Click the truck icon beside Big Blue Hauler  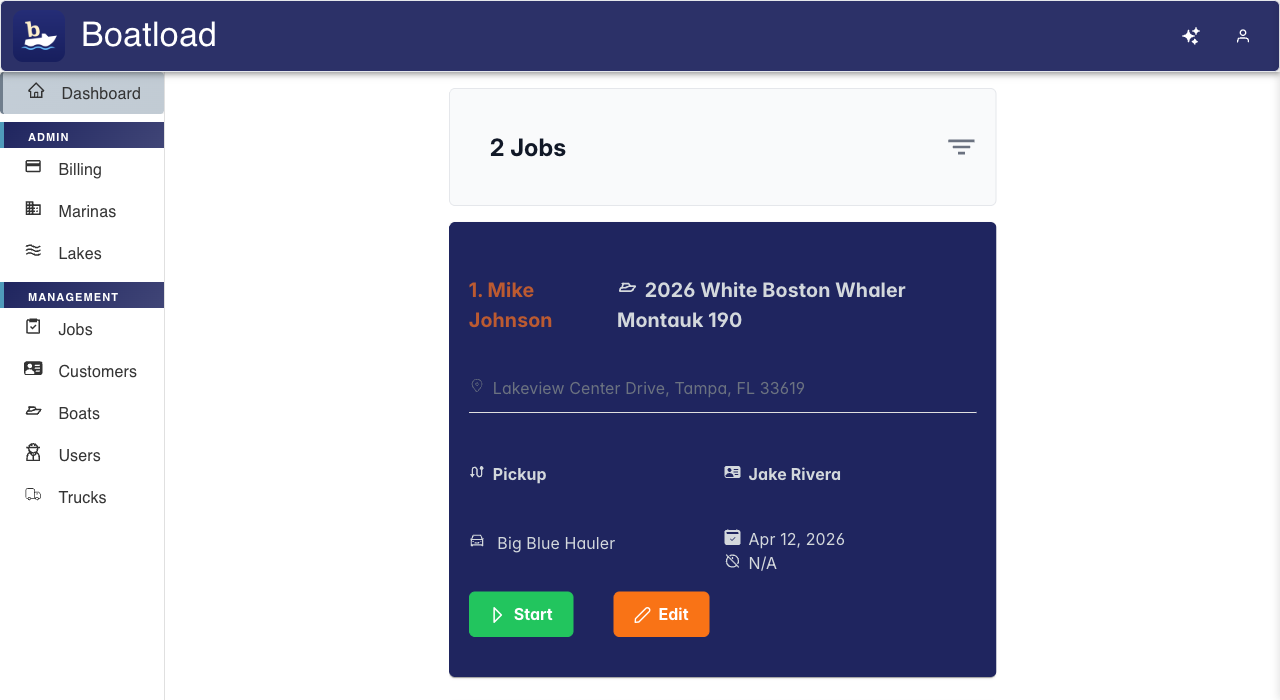(477, 540)
